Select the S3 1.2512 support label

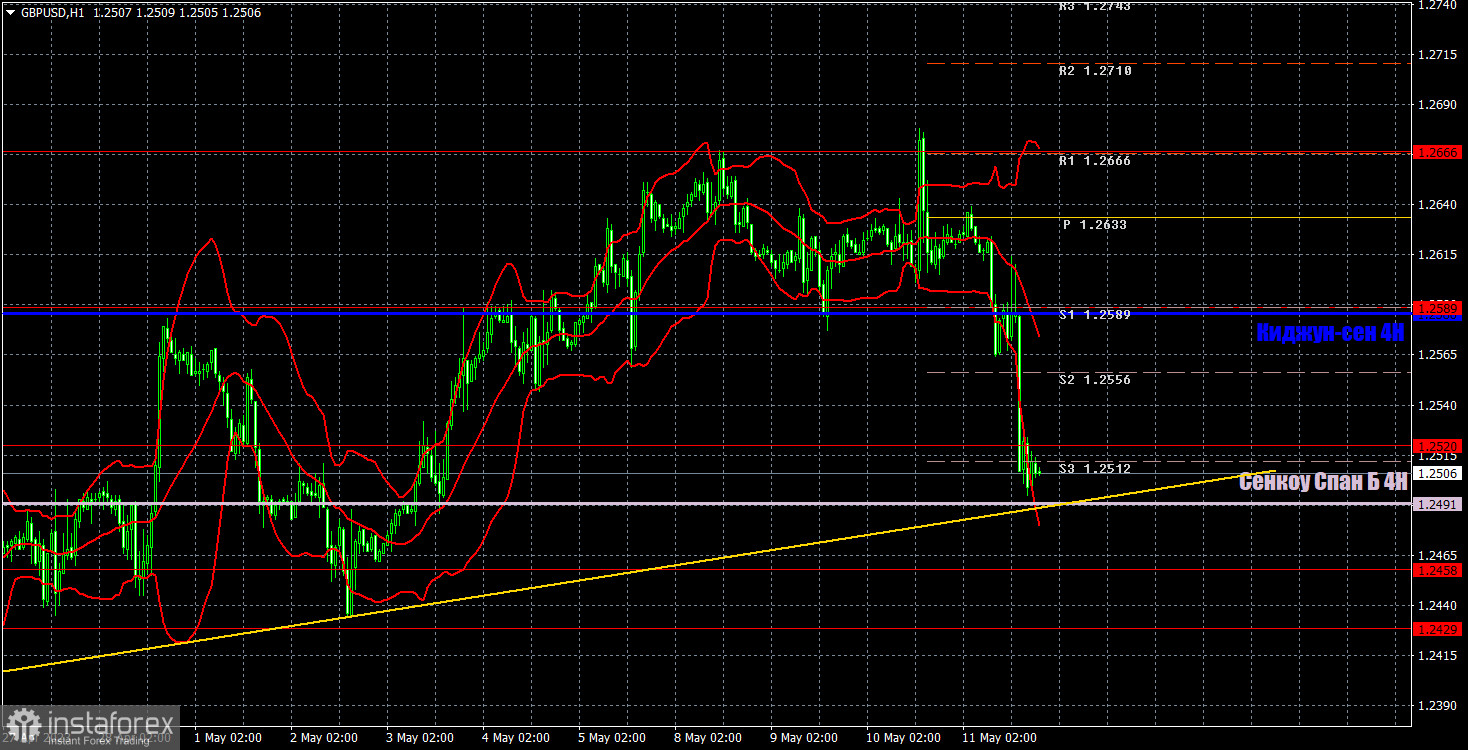1096,468
